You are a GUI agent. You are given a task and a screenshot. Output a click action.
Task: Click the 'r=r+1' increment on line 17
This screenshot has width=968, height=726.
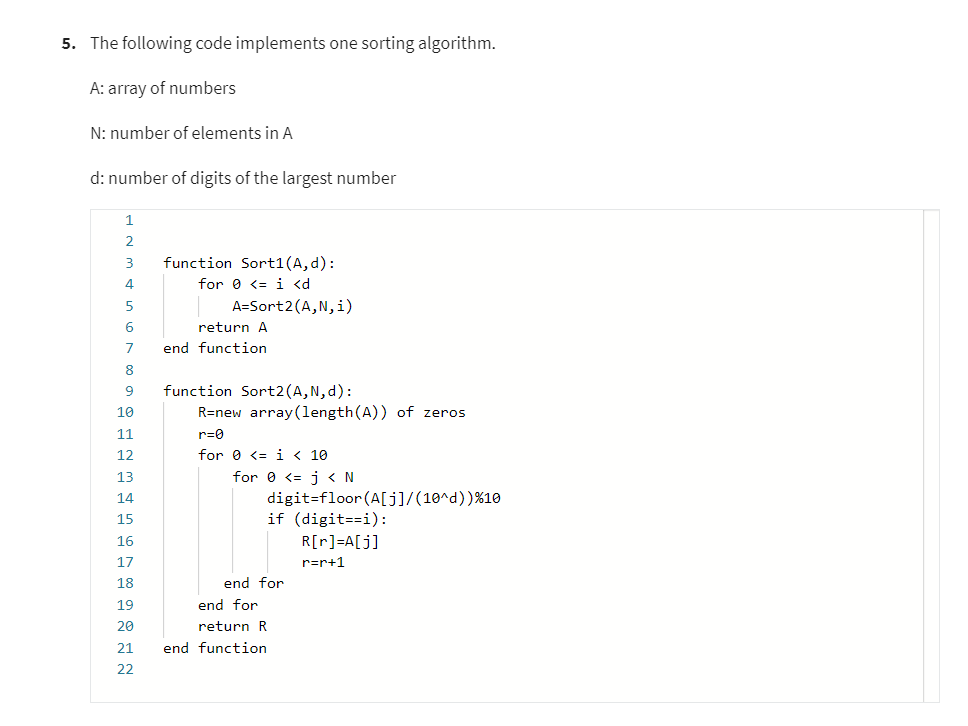(325, 561)
